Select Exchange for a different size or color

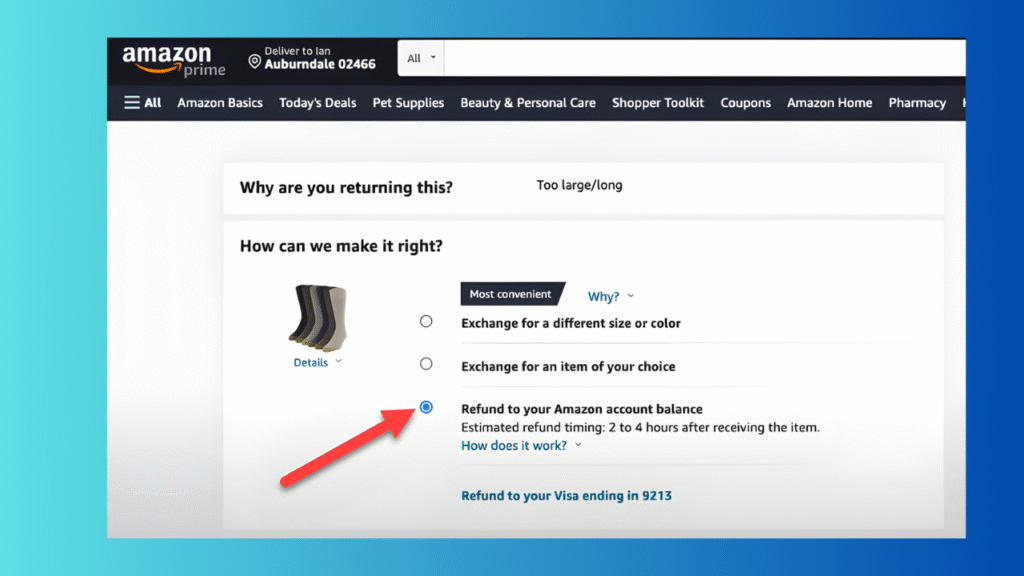426,321
